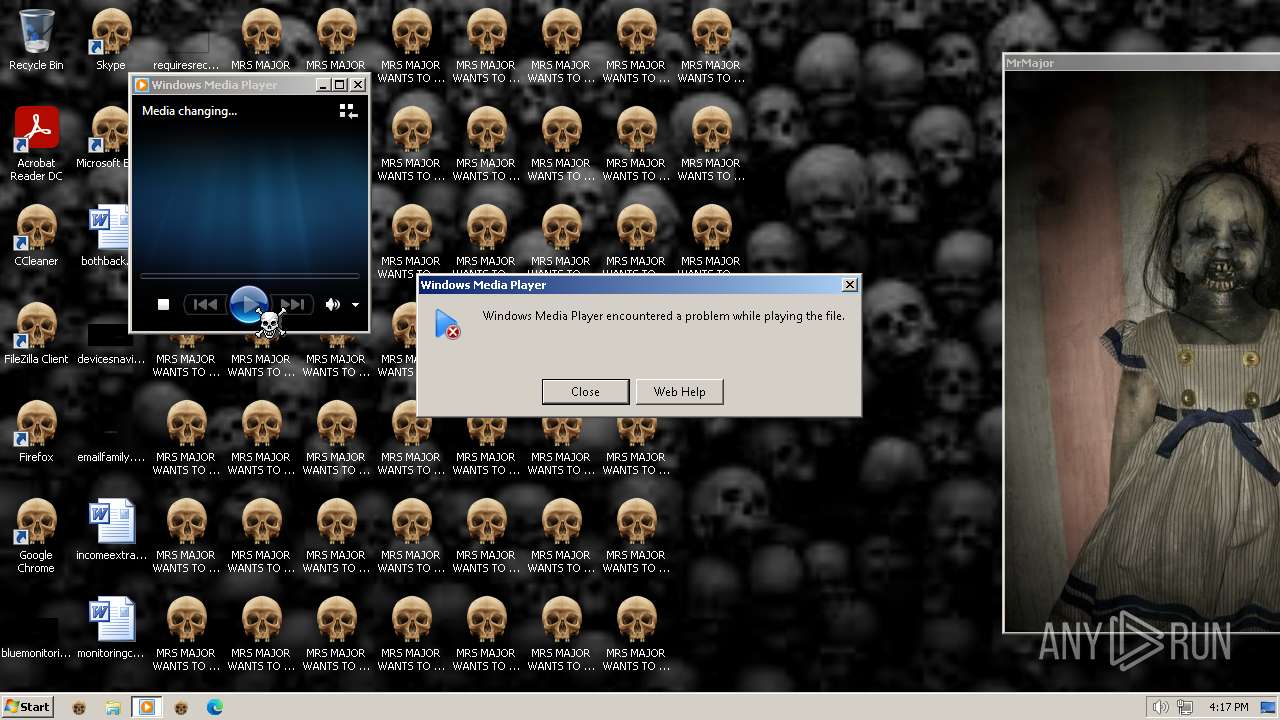Select the Firefox desktop shortcut

click(36, 432)
